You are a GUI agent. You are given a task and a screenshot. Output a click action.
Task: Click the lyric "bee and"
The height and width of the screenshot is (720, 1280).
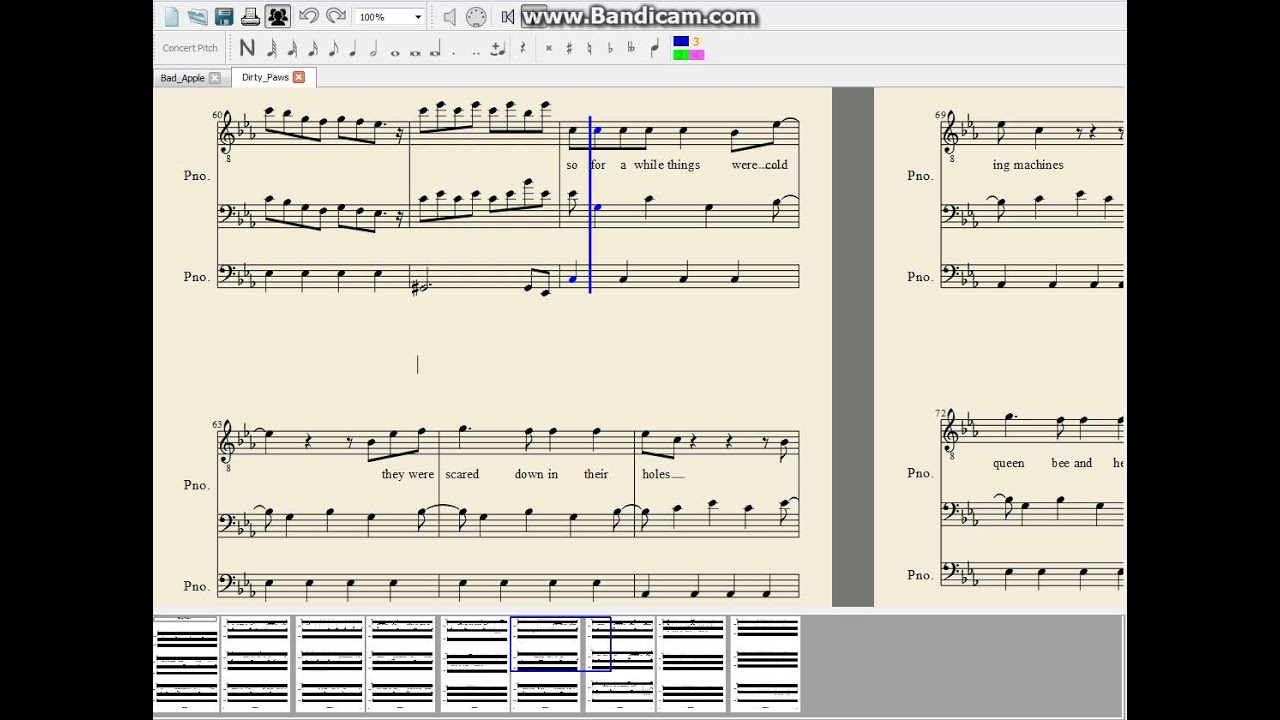click(1072, 463)
